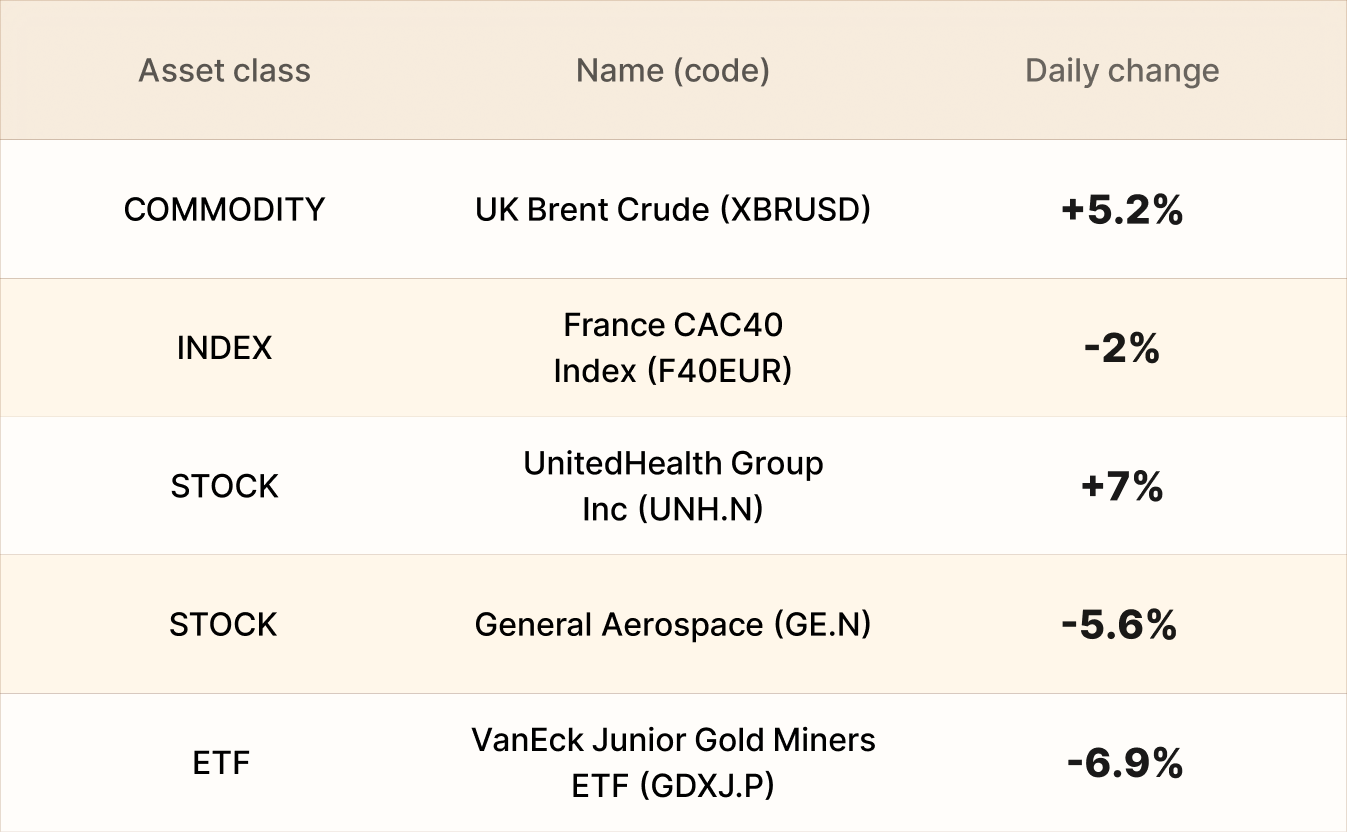The width and height of the screenshot is (1347, 832).
Task: Open the France CAC40 name text
Action: tap(672, 325)
